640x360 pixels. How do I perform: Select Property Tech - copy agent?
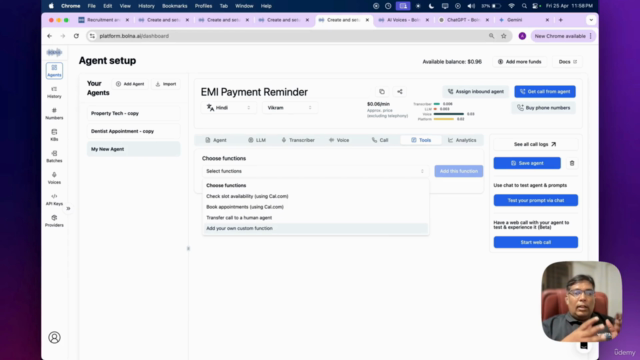click(133, 113)
